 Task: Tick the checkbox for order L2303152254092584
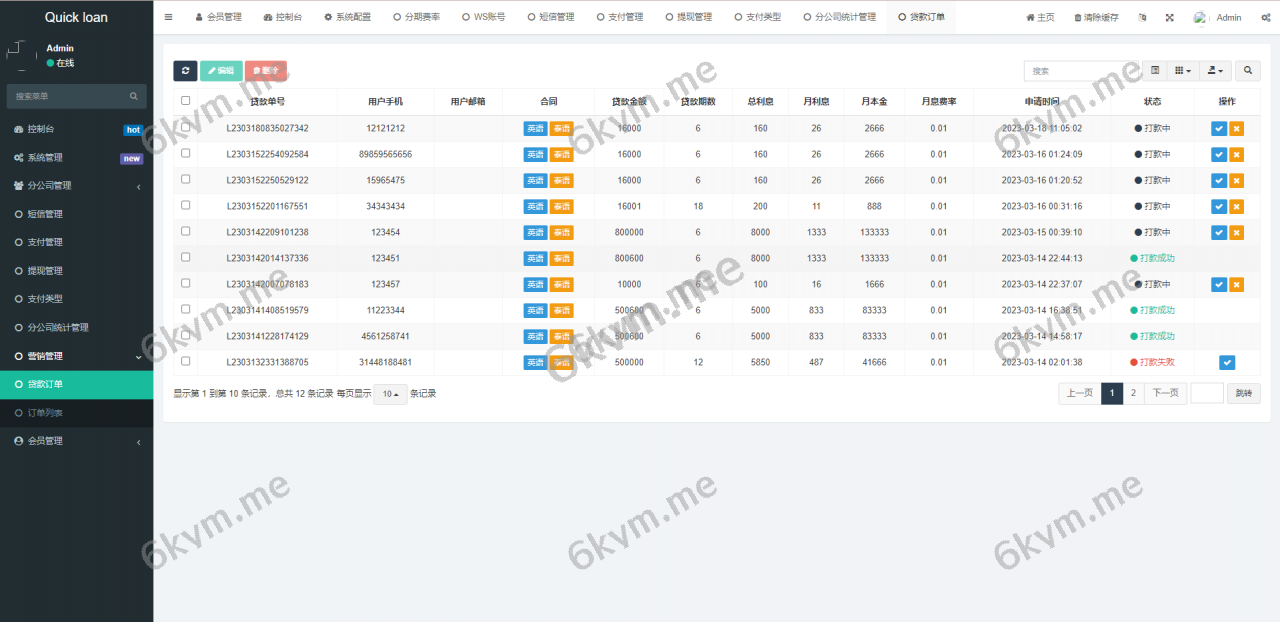click(x=185, y=154)
